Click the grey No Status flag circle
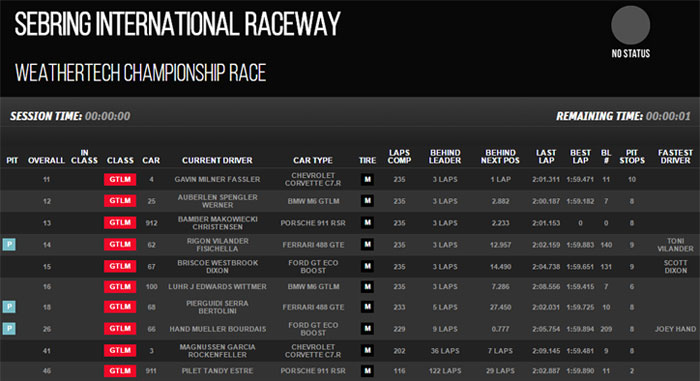700x381 pixels. [630, 25]
